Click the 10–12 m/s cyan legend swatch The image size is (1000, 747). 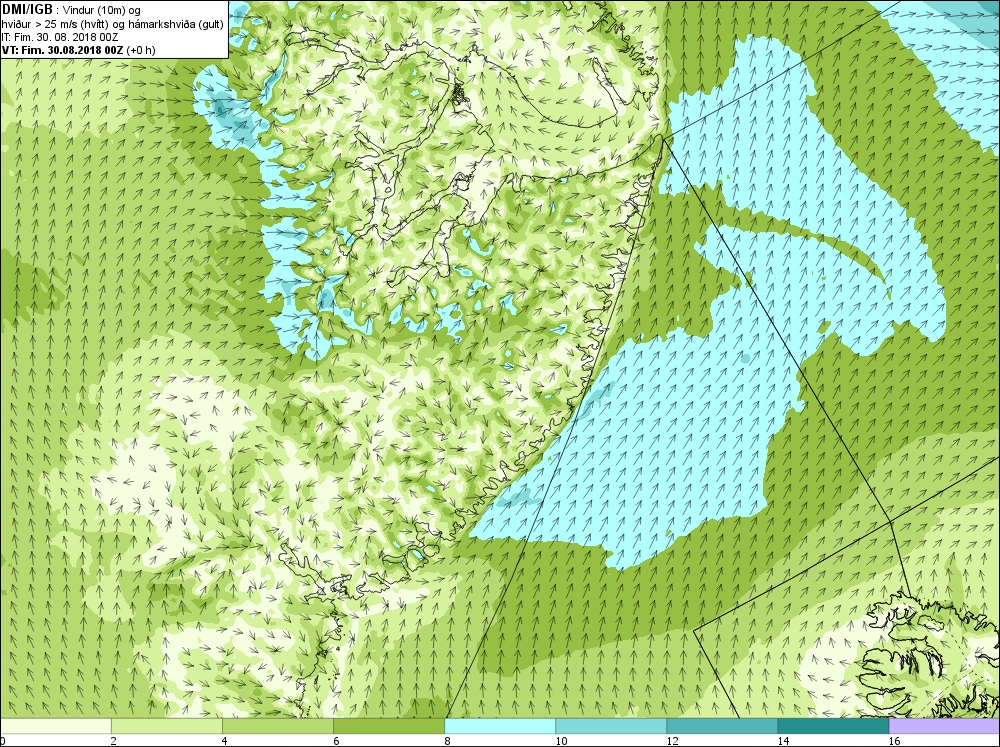click(611, 726)
